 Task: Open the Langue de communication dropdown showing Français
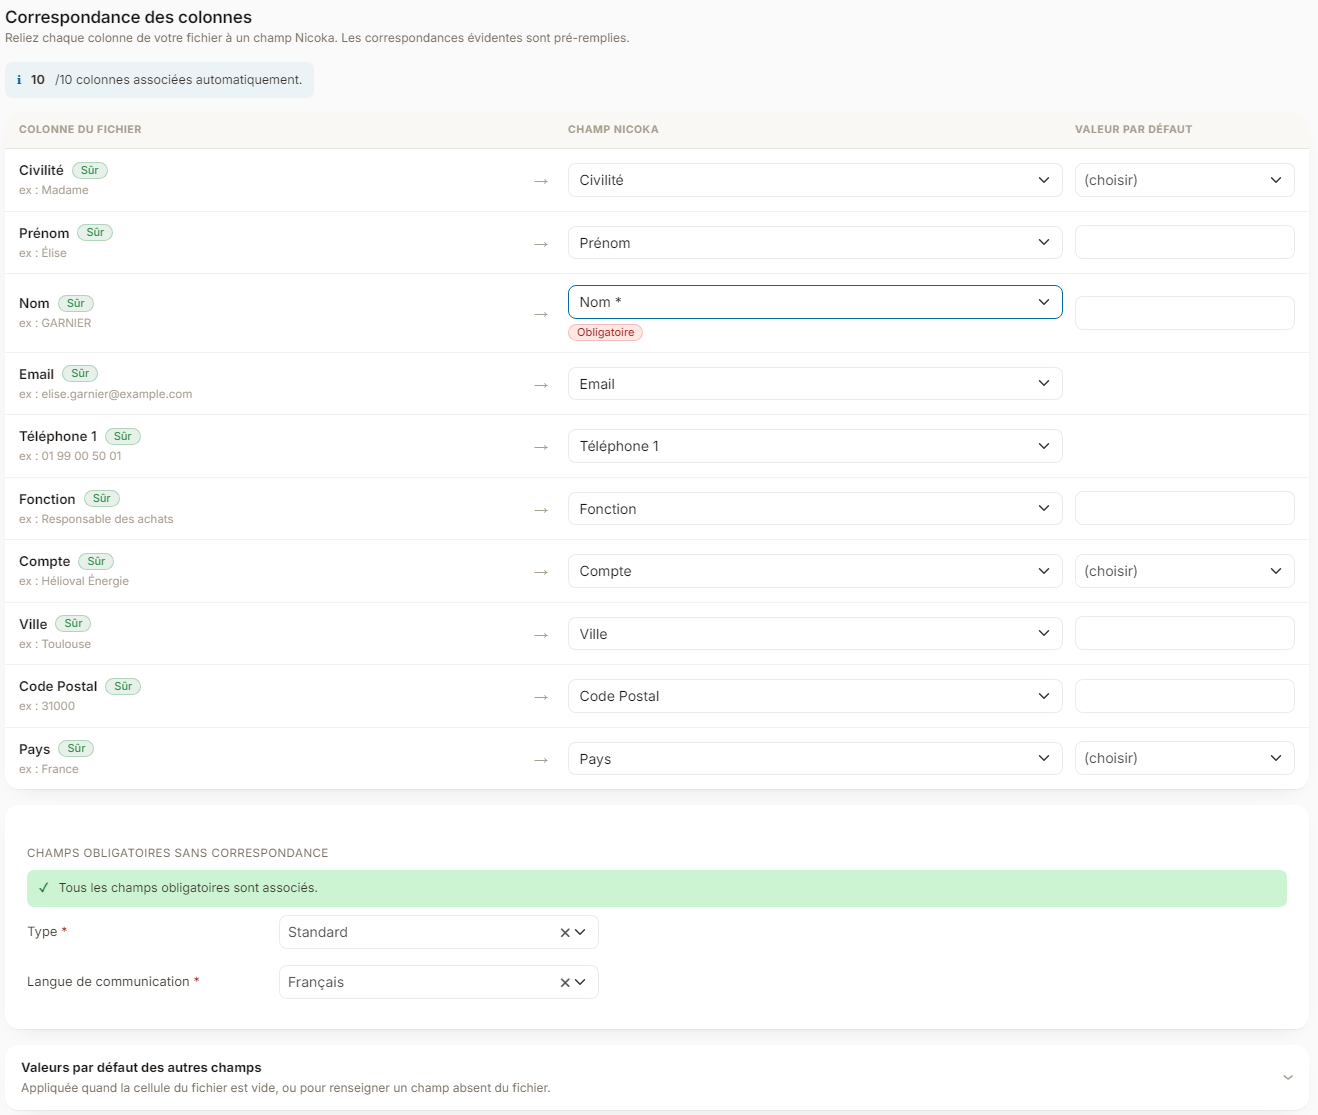438,982
